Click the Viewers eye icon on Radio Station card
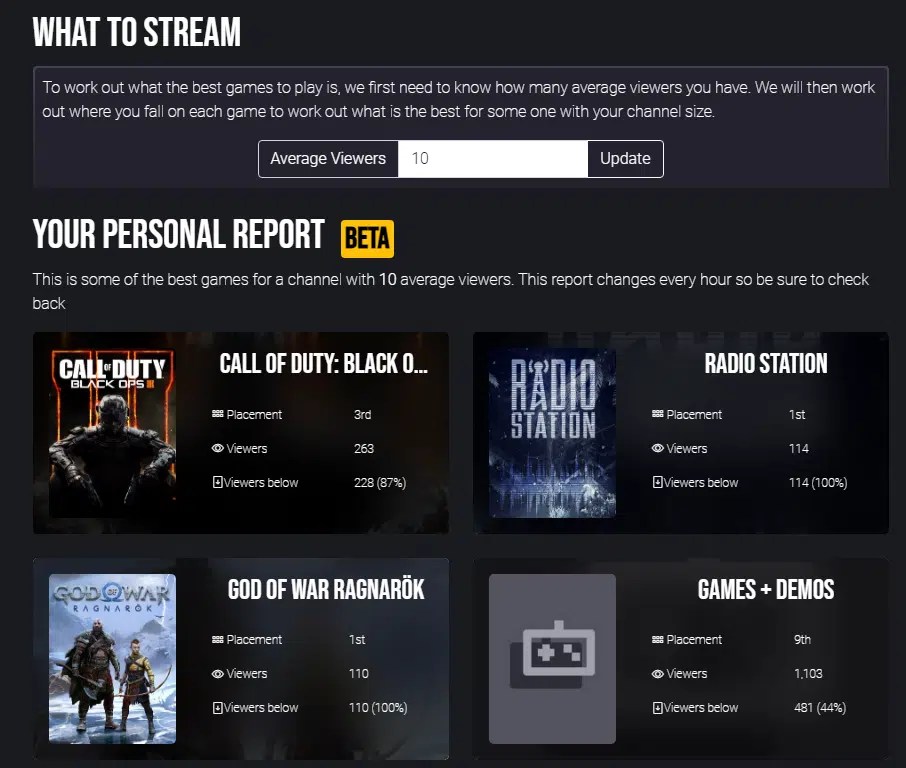This screenshot has width=906, height=768. click(x=660, y=448)
